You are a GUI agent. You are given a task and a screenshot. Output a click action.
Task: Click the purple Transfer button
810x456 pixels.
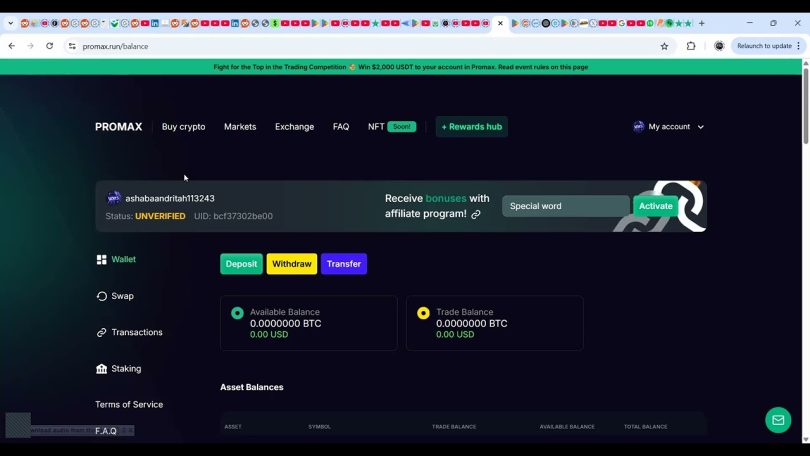344,264
